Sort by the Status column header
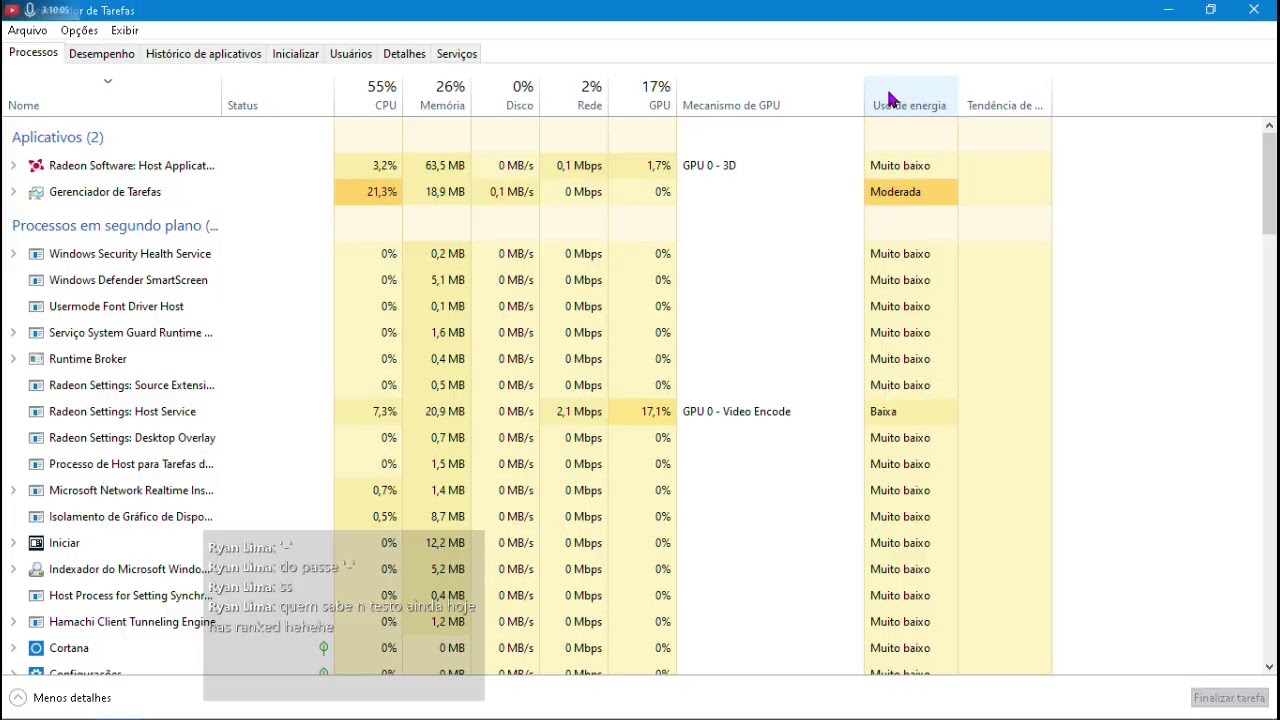This screenshot has width=1280, height=720. (x=278, y=97)
